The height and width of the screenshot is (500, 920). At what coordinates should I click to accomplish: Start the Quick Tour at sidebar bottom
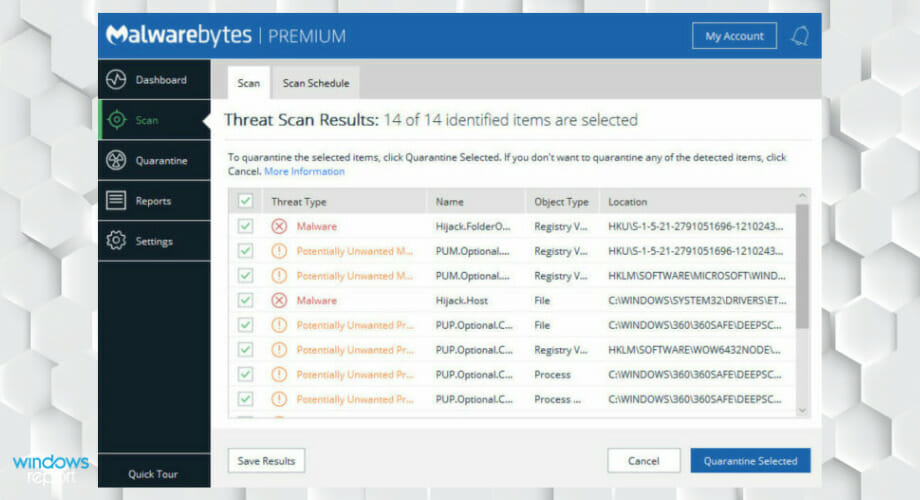153,474
